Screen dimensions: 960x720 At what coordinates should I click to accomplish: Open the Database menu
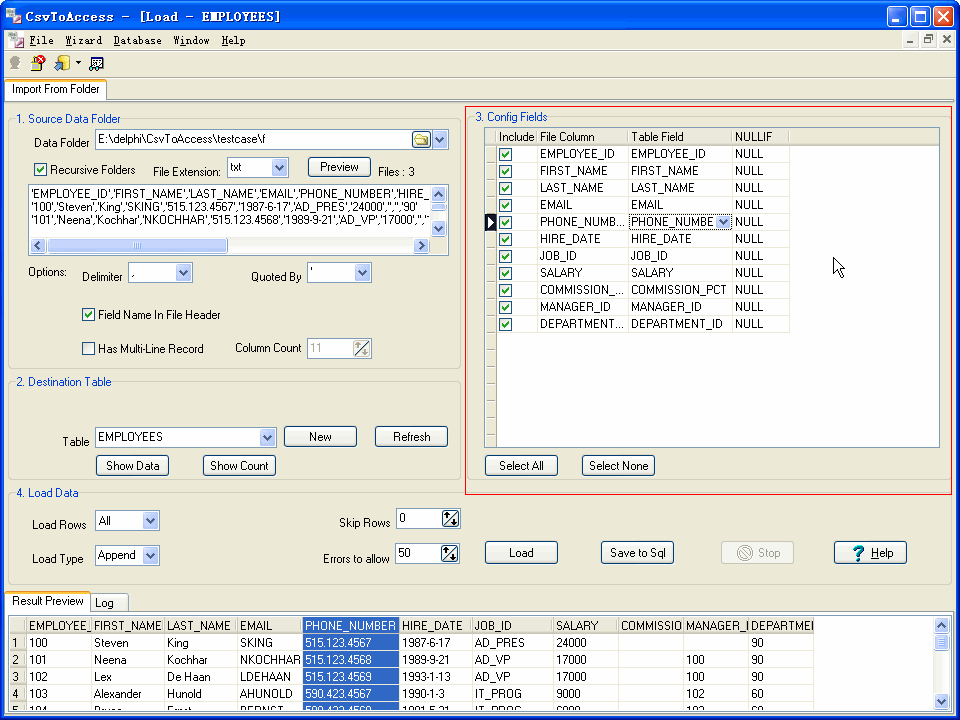137,40
